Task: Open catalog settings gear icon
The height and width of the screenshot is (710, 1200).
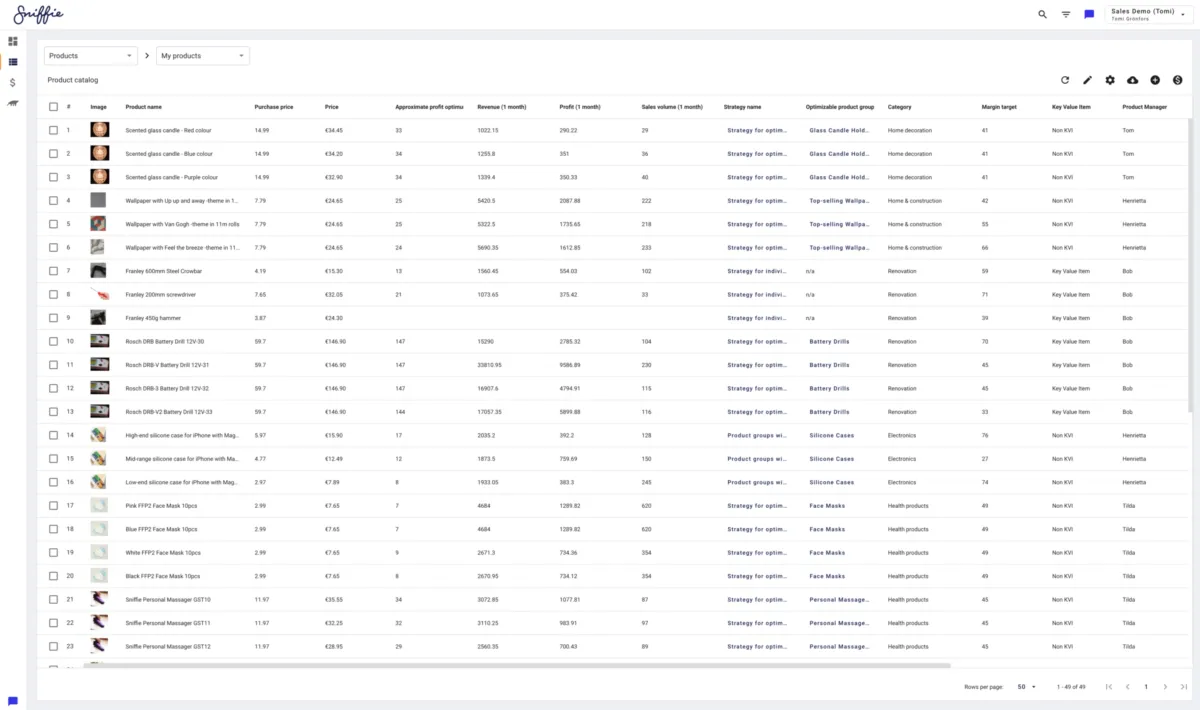Action: [1110, 80]
